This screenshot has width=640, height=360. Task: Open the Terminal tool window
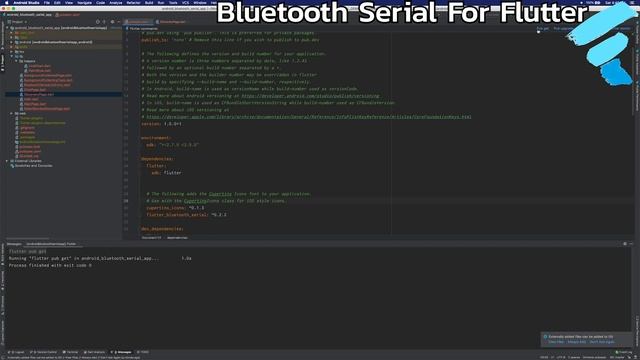click(70, 352)
